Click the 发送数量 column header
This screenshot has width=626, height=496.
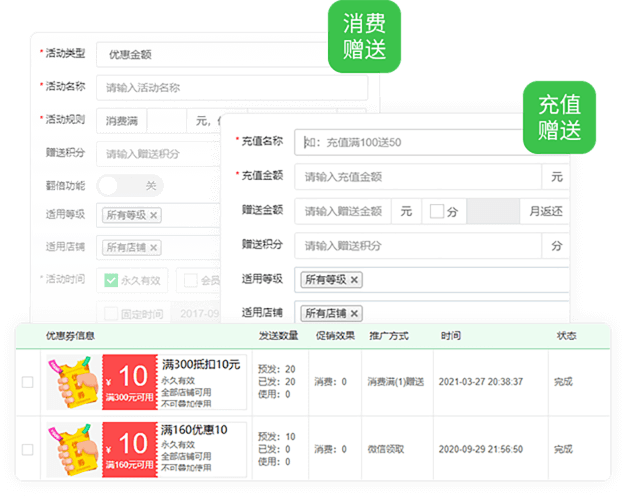pos(278,336)
